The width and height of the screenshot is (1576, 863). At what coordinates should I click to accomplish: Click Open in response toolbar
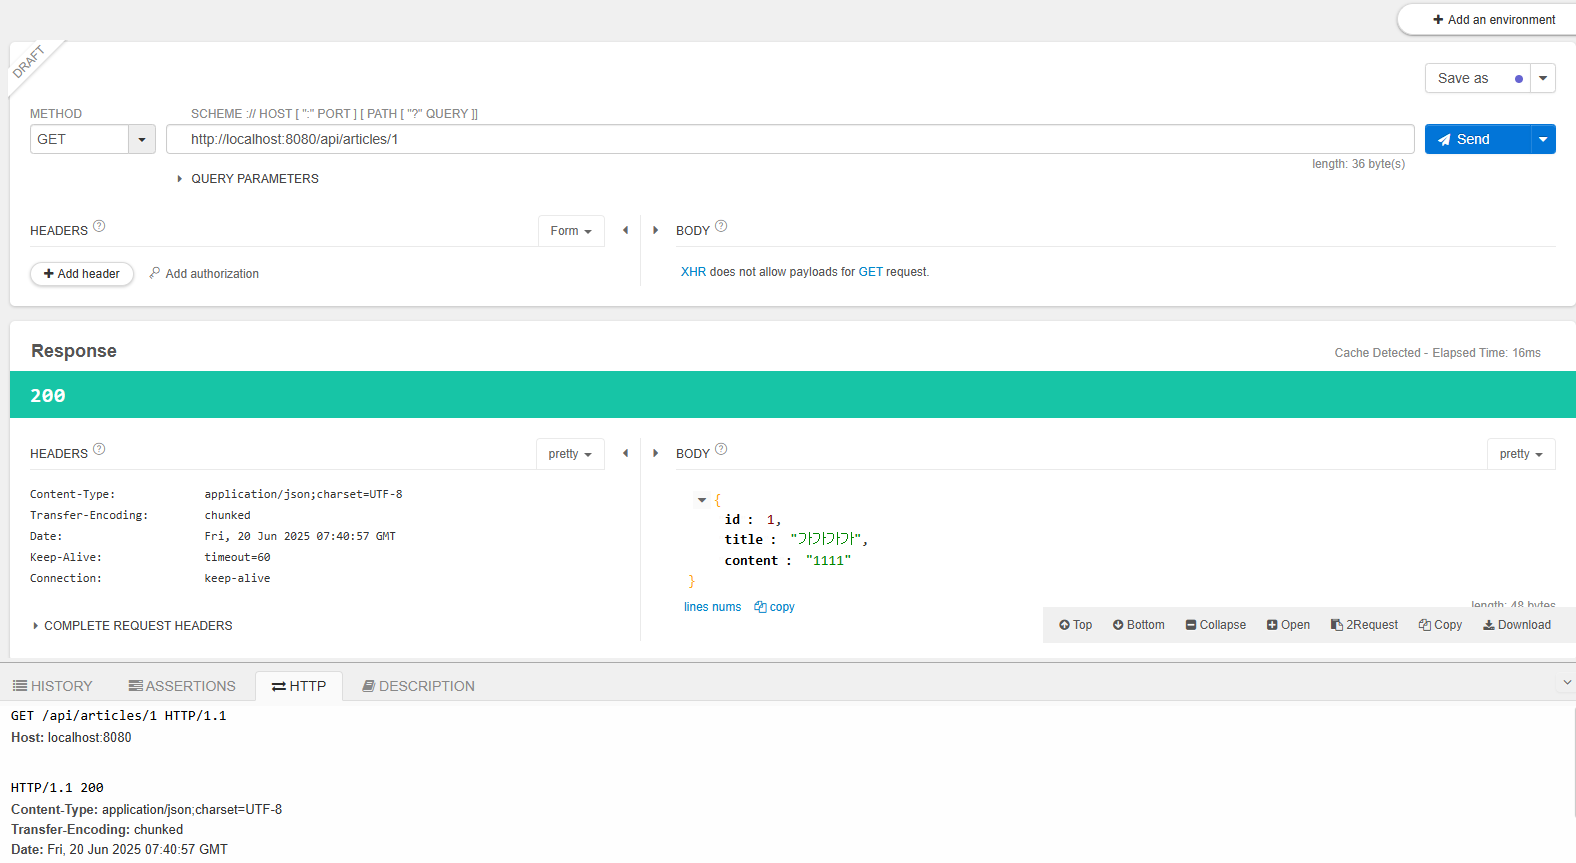coord(1288,625)
